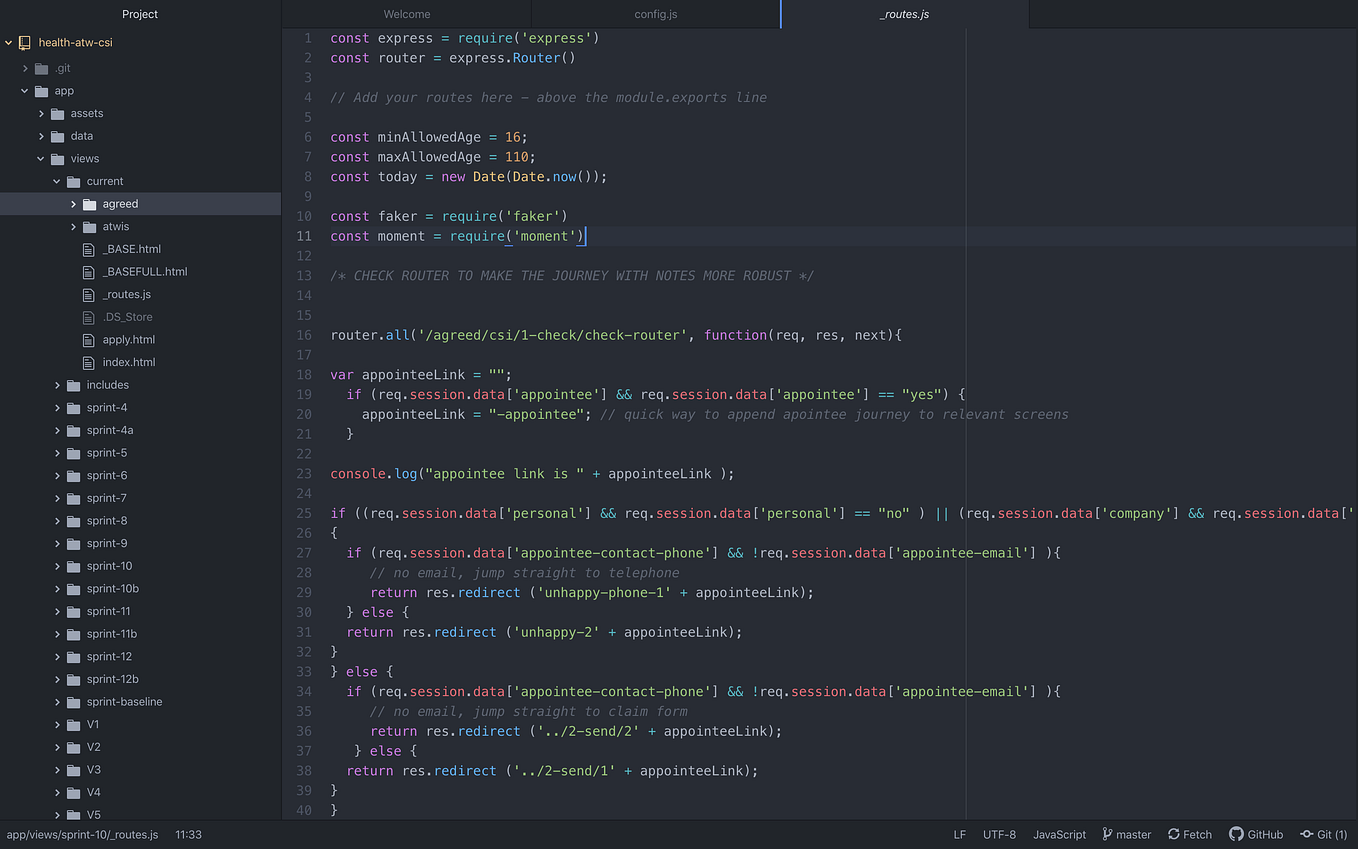Switch to the config.js tab
The image size is (1358, 849).
(x=655, y=14)
